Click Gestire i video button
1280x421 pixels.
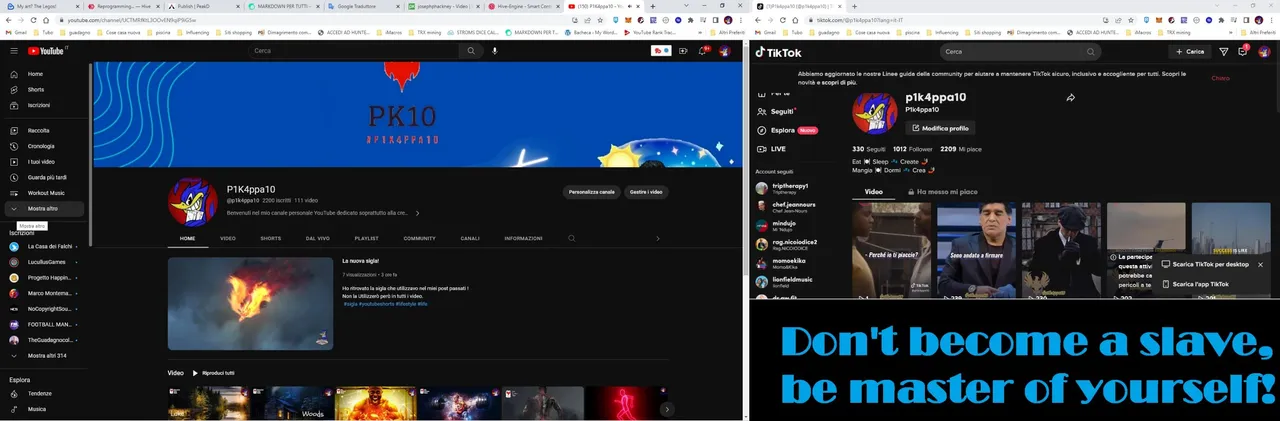click(x=645, y=191)
